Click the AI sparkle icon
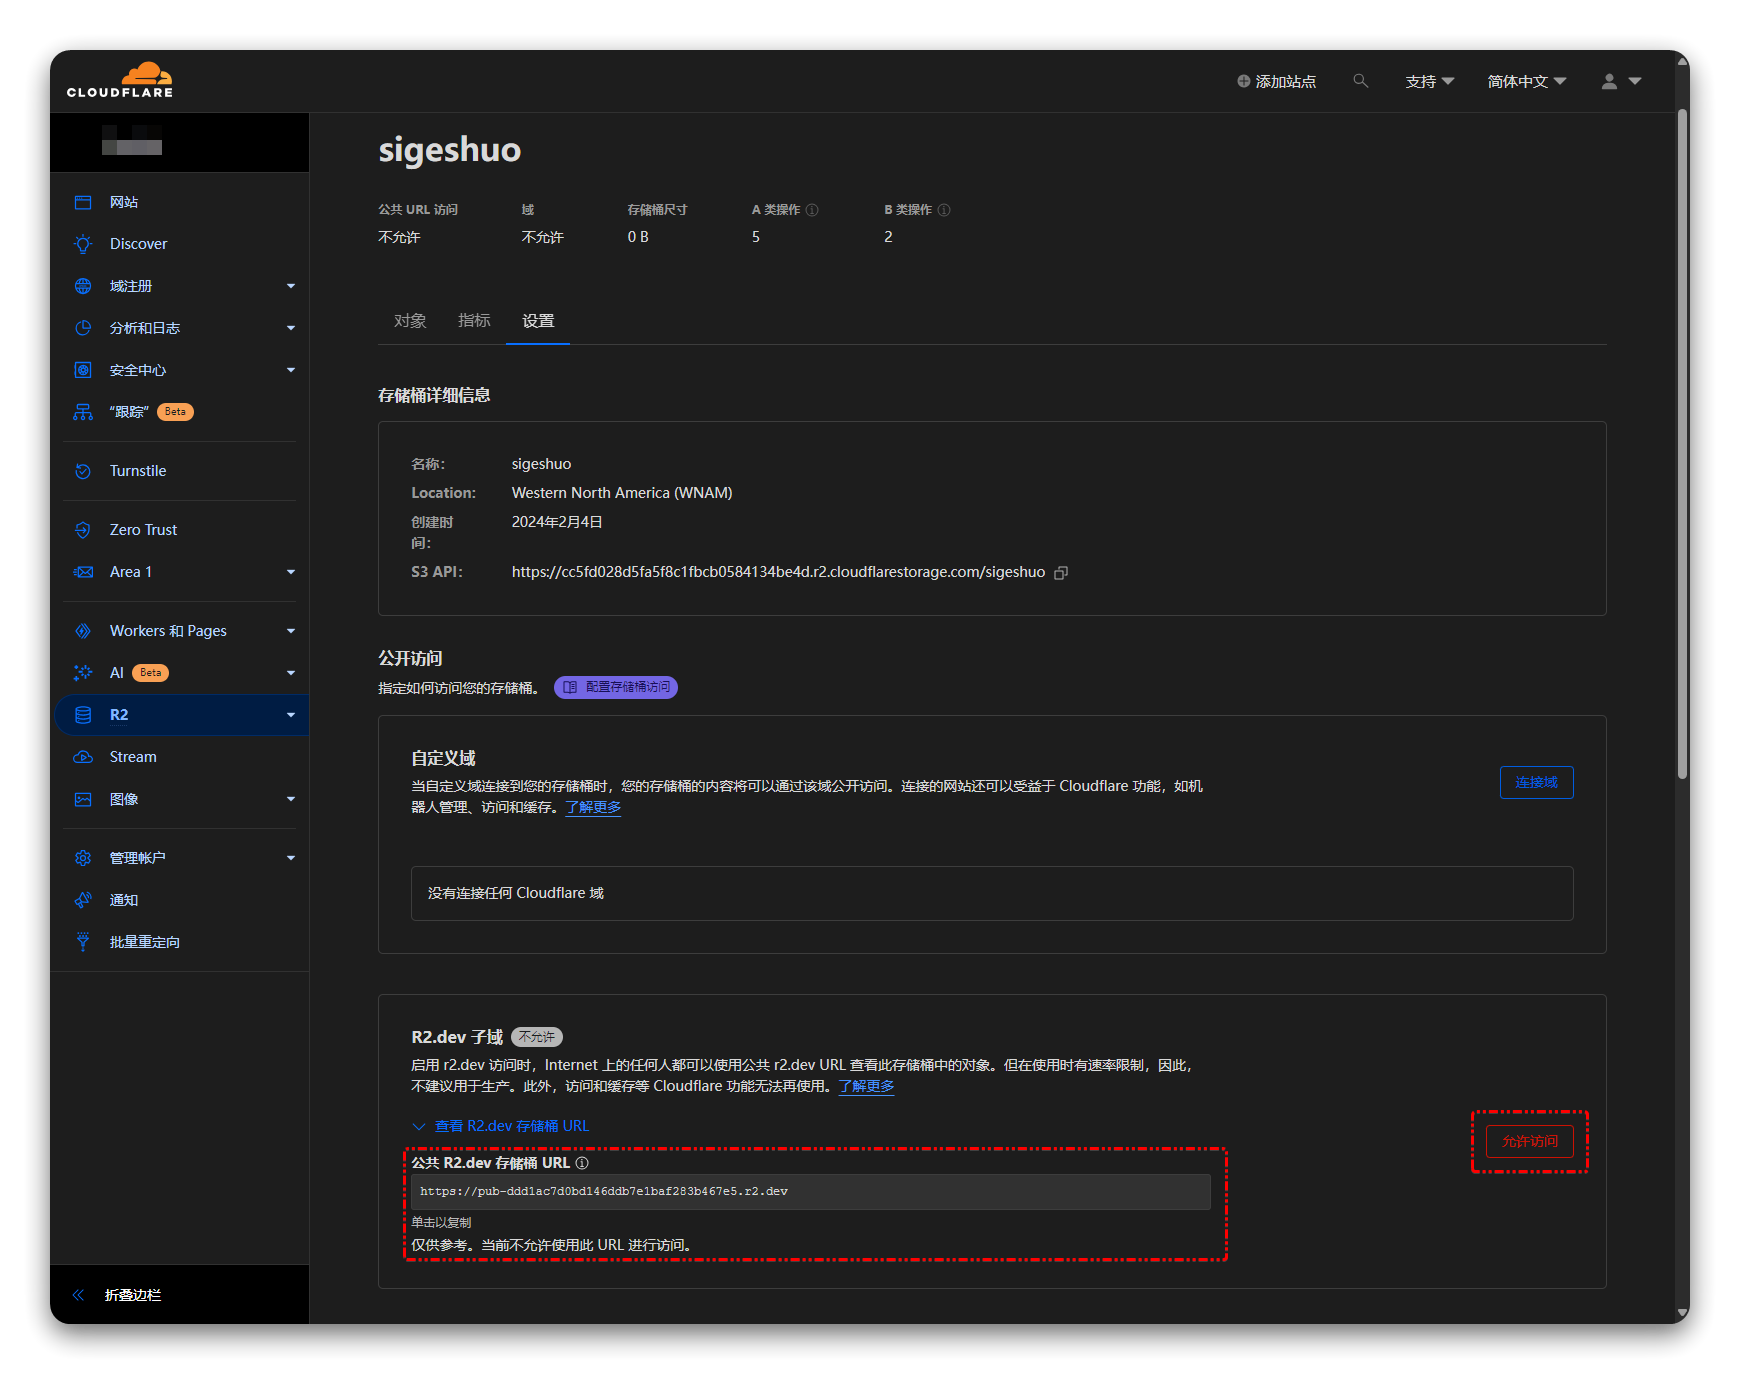Viewport: 1740px width, 1374px height. [x=83, y=673]
